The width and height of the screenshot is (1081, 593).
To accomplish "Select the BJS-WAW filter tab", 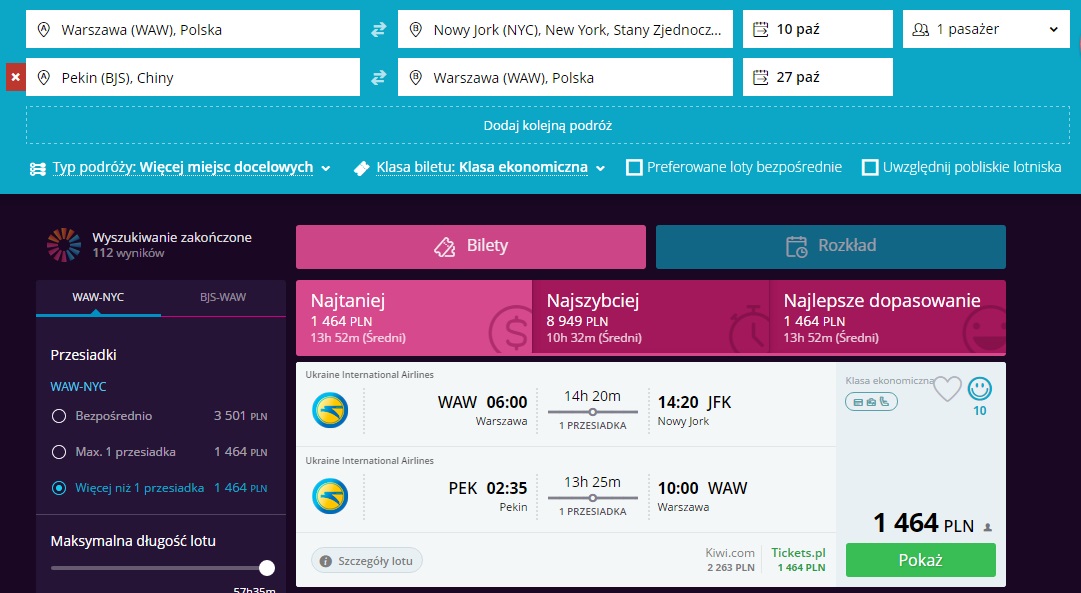I will tap(223, 297).
